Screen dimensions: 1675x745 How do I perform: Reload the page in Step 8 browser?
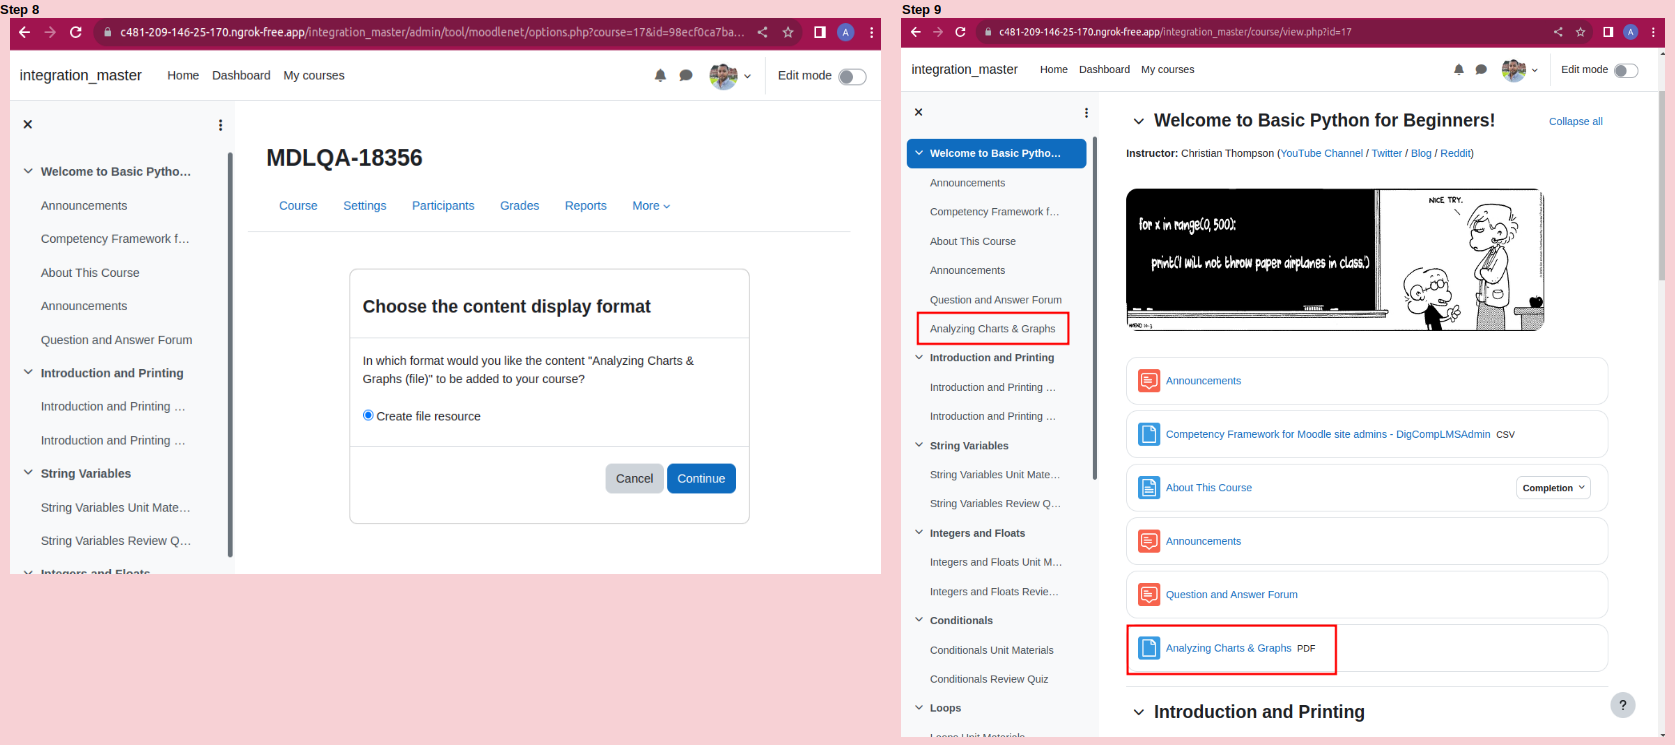coord(76,32)
